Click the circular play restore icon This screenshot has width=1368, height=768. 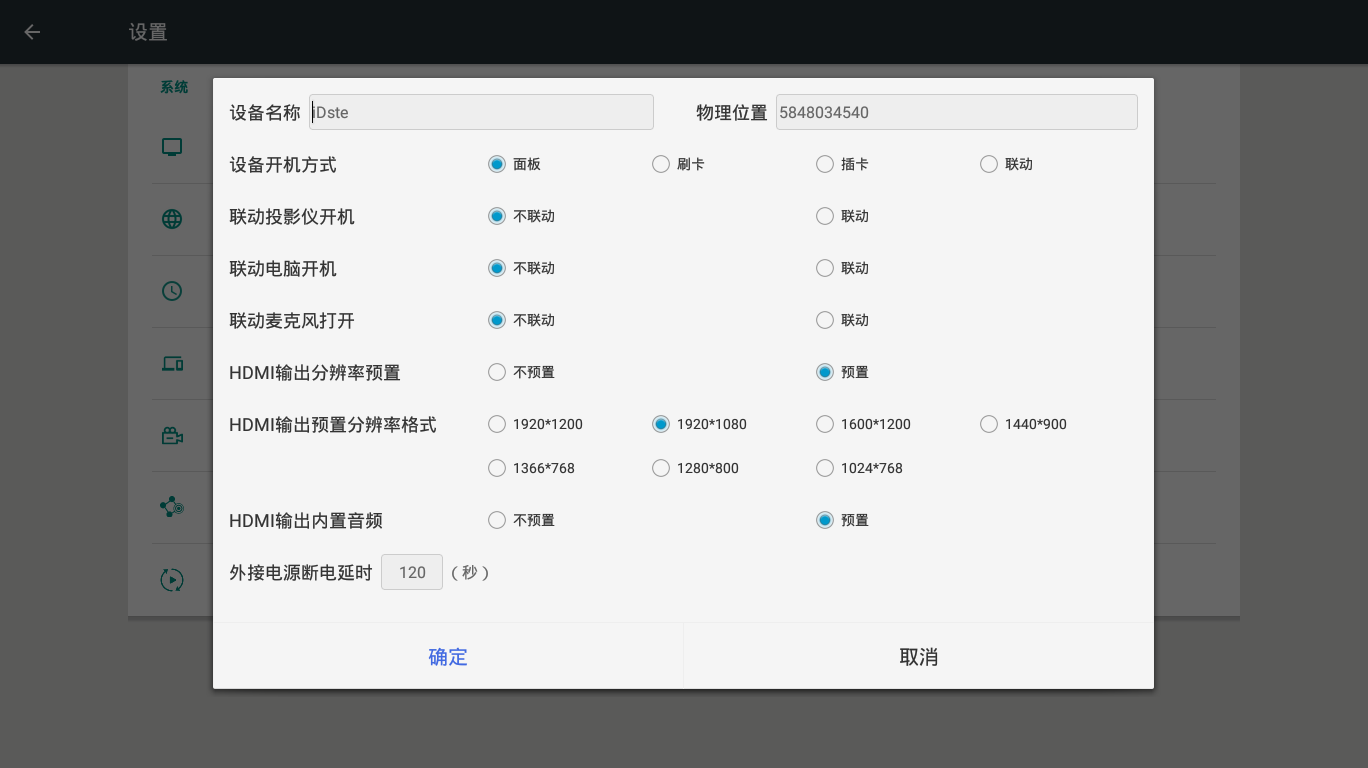click(172, 580)
